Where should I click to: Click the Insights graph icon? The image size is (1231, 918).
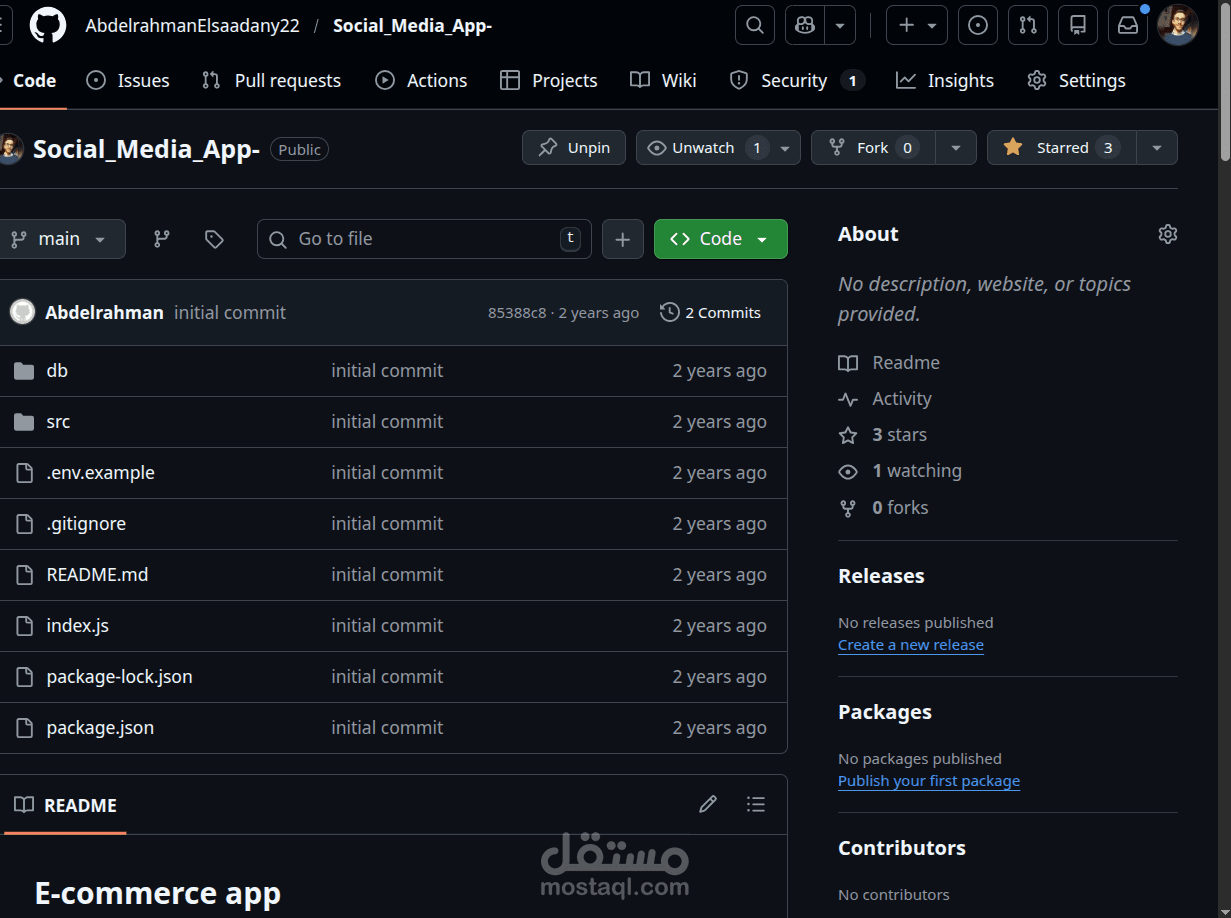point(906,80)
